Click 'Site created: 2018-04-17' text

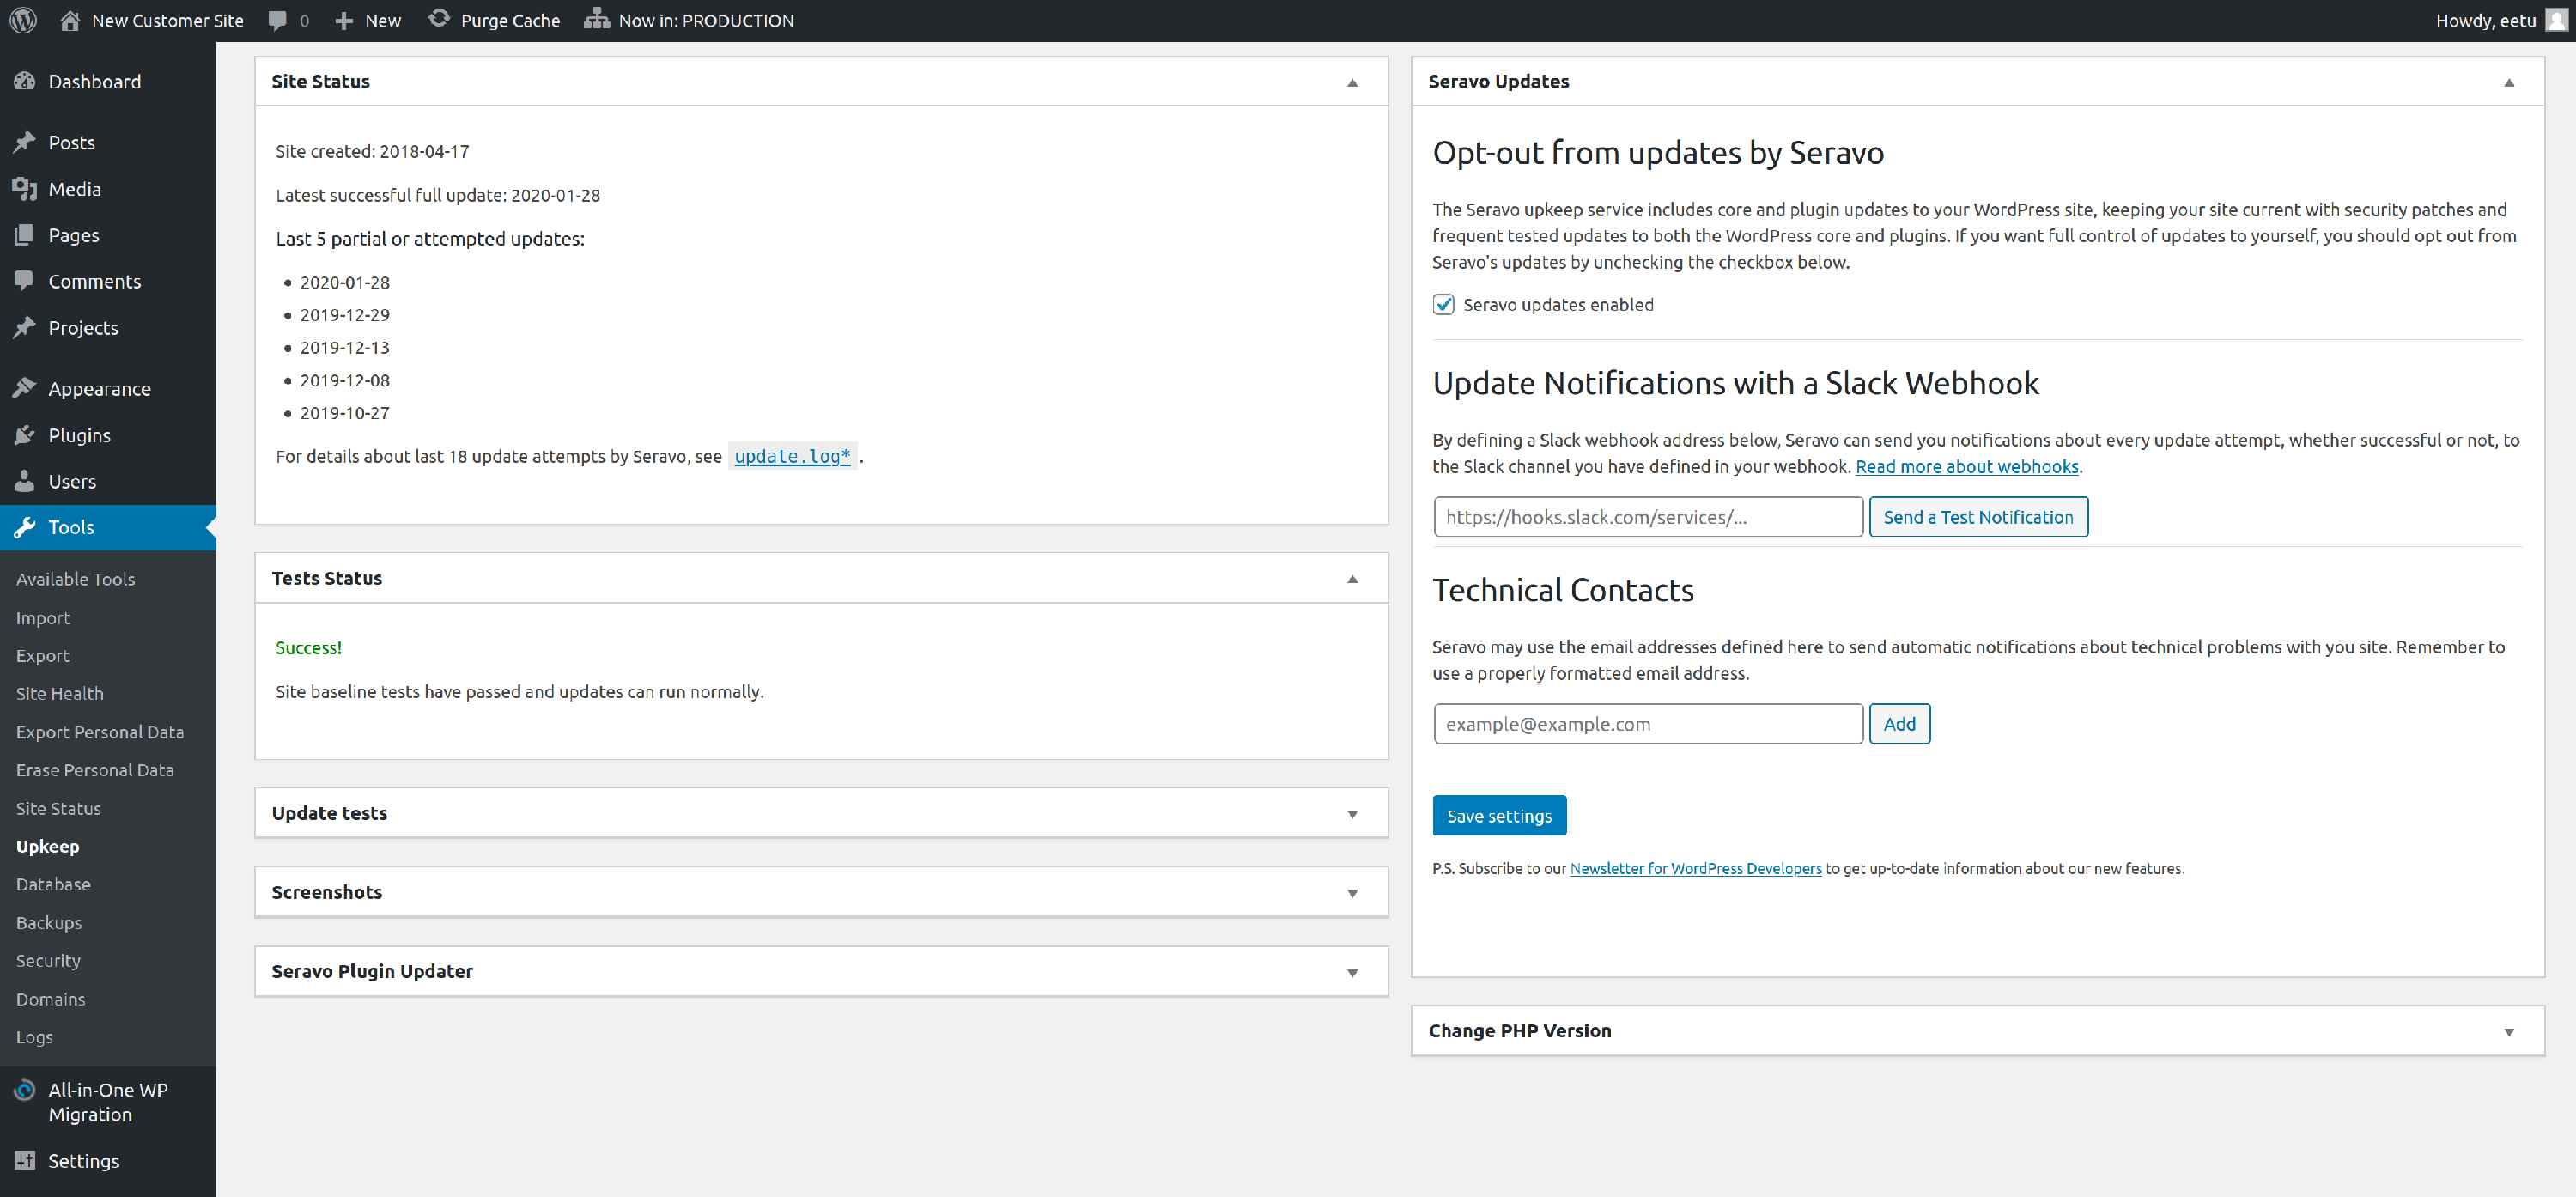[x=372, y=151]
